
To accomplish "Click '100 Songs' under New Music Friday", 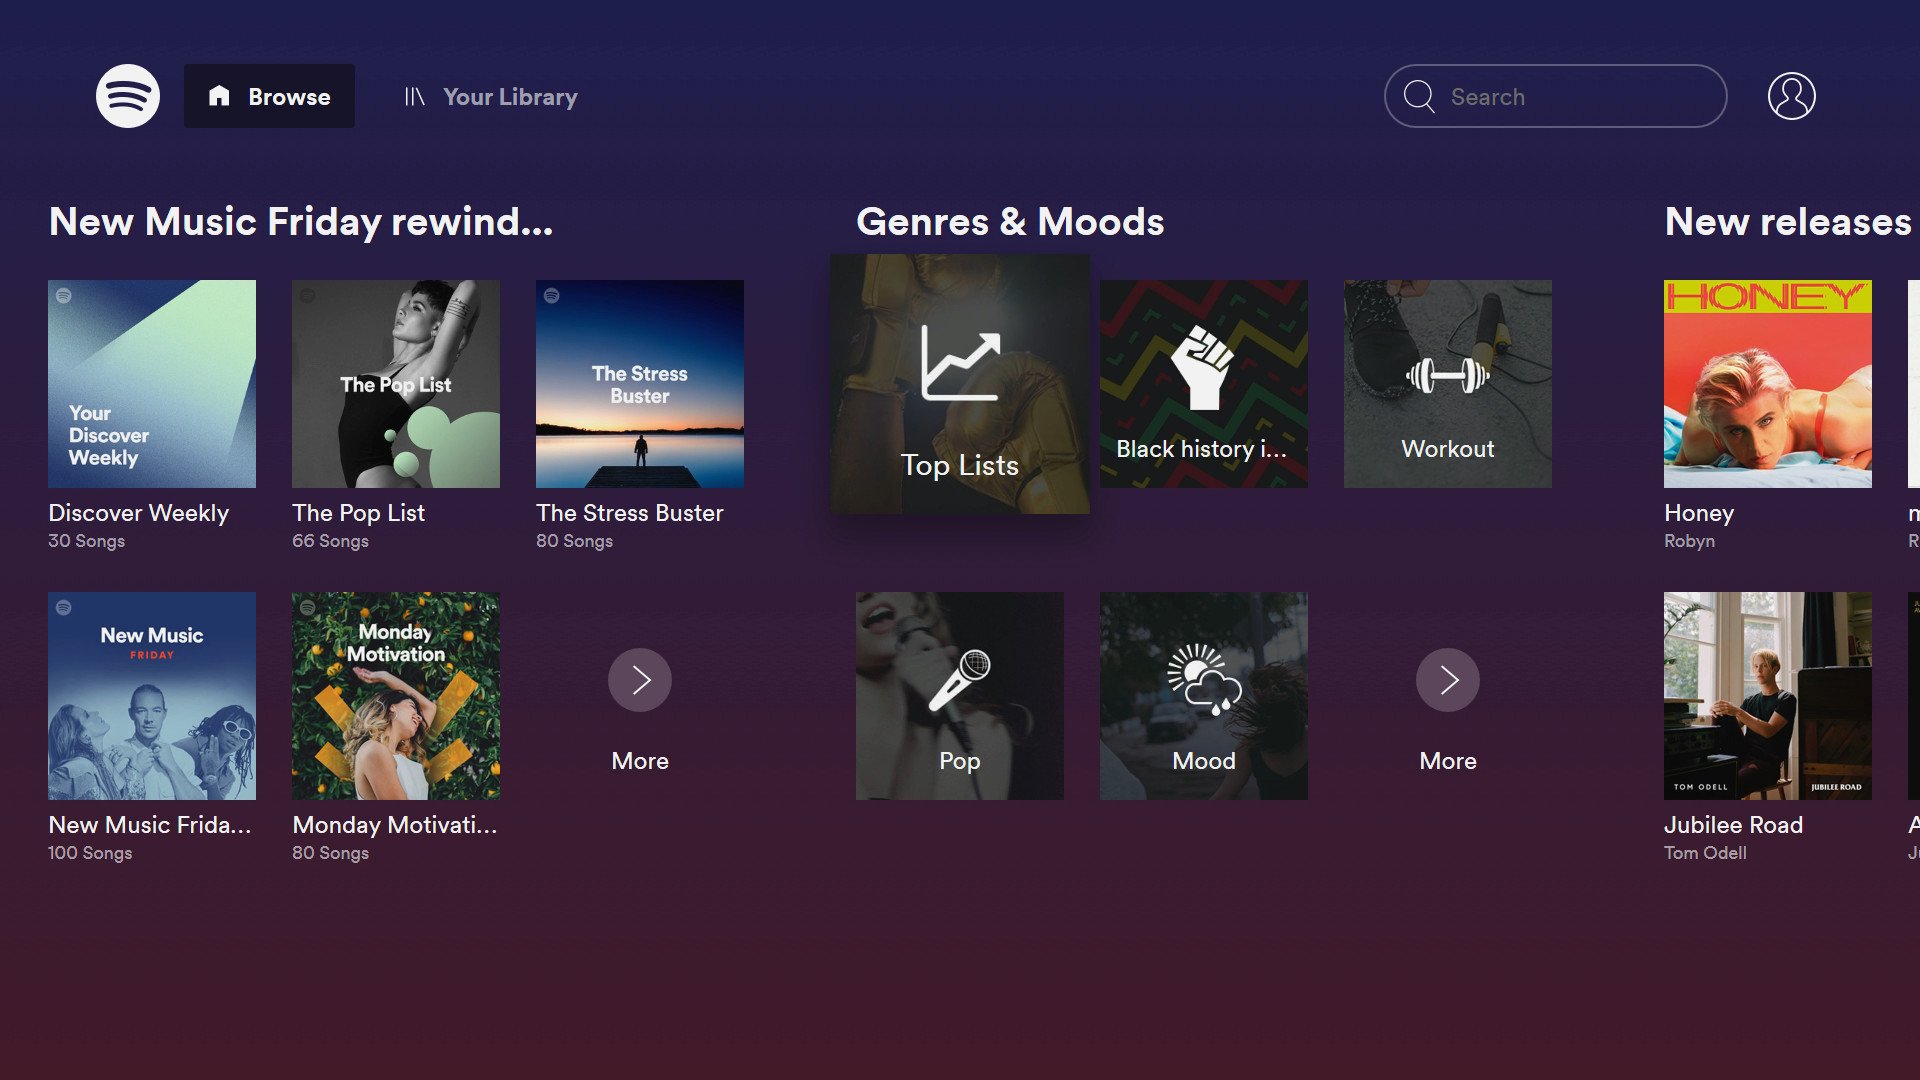I will coord(90,853).
